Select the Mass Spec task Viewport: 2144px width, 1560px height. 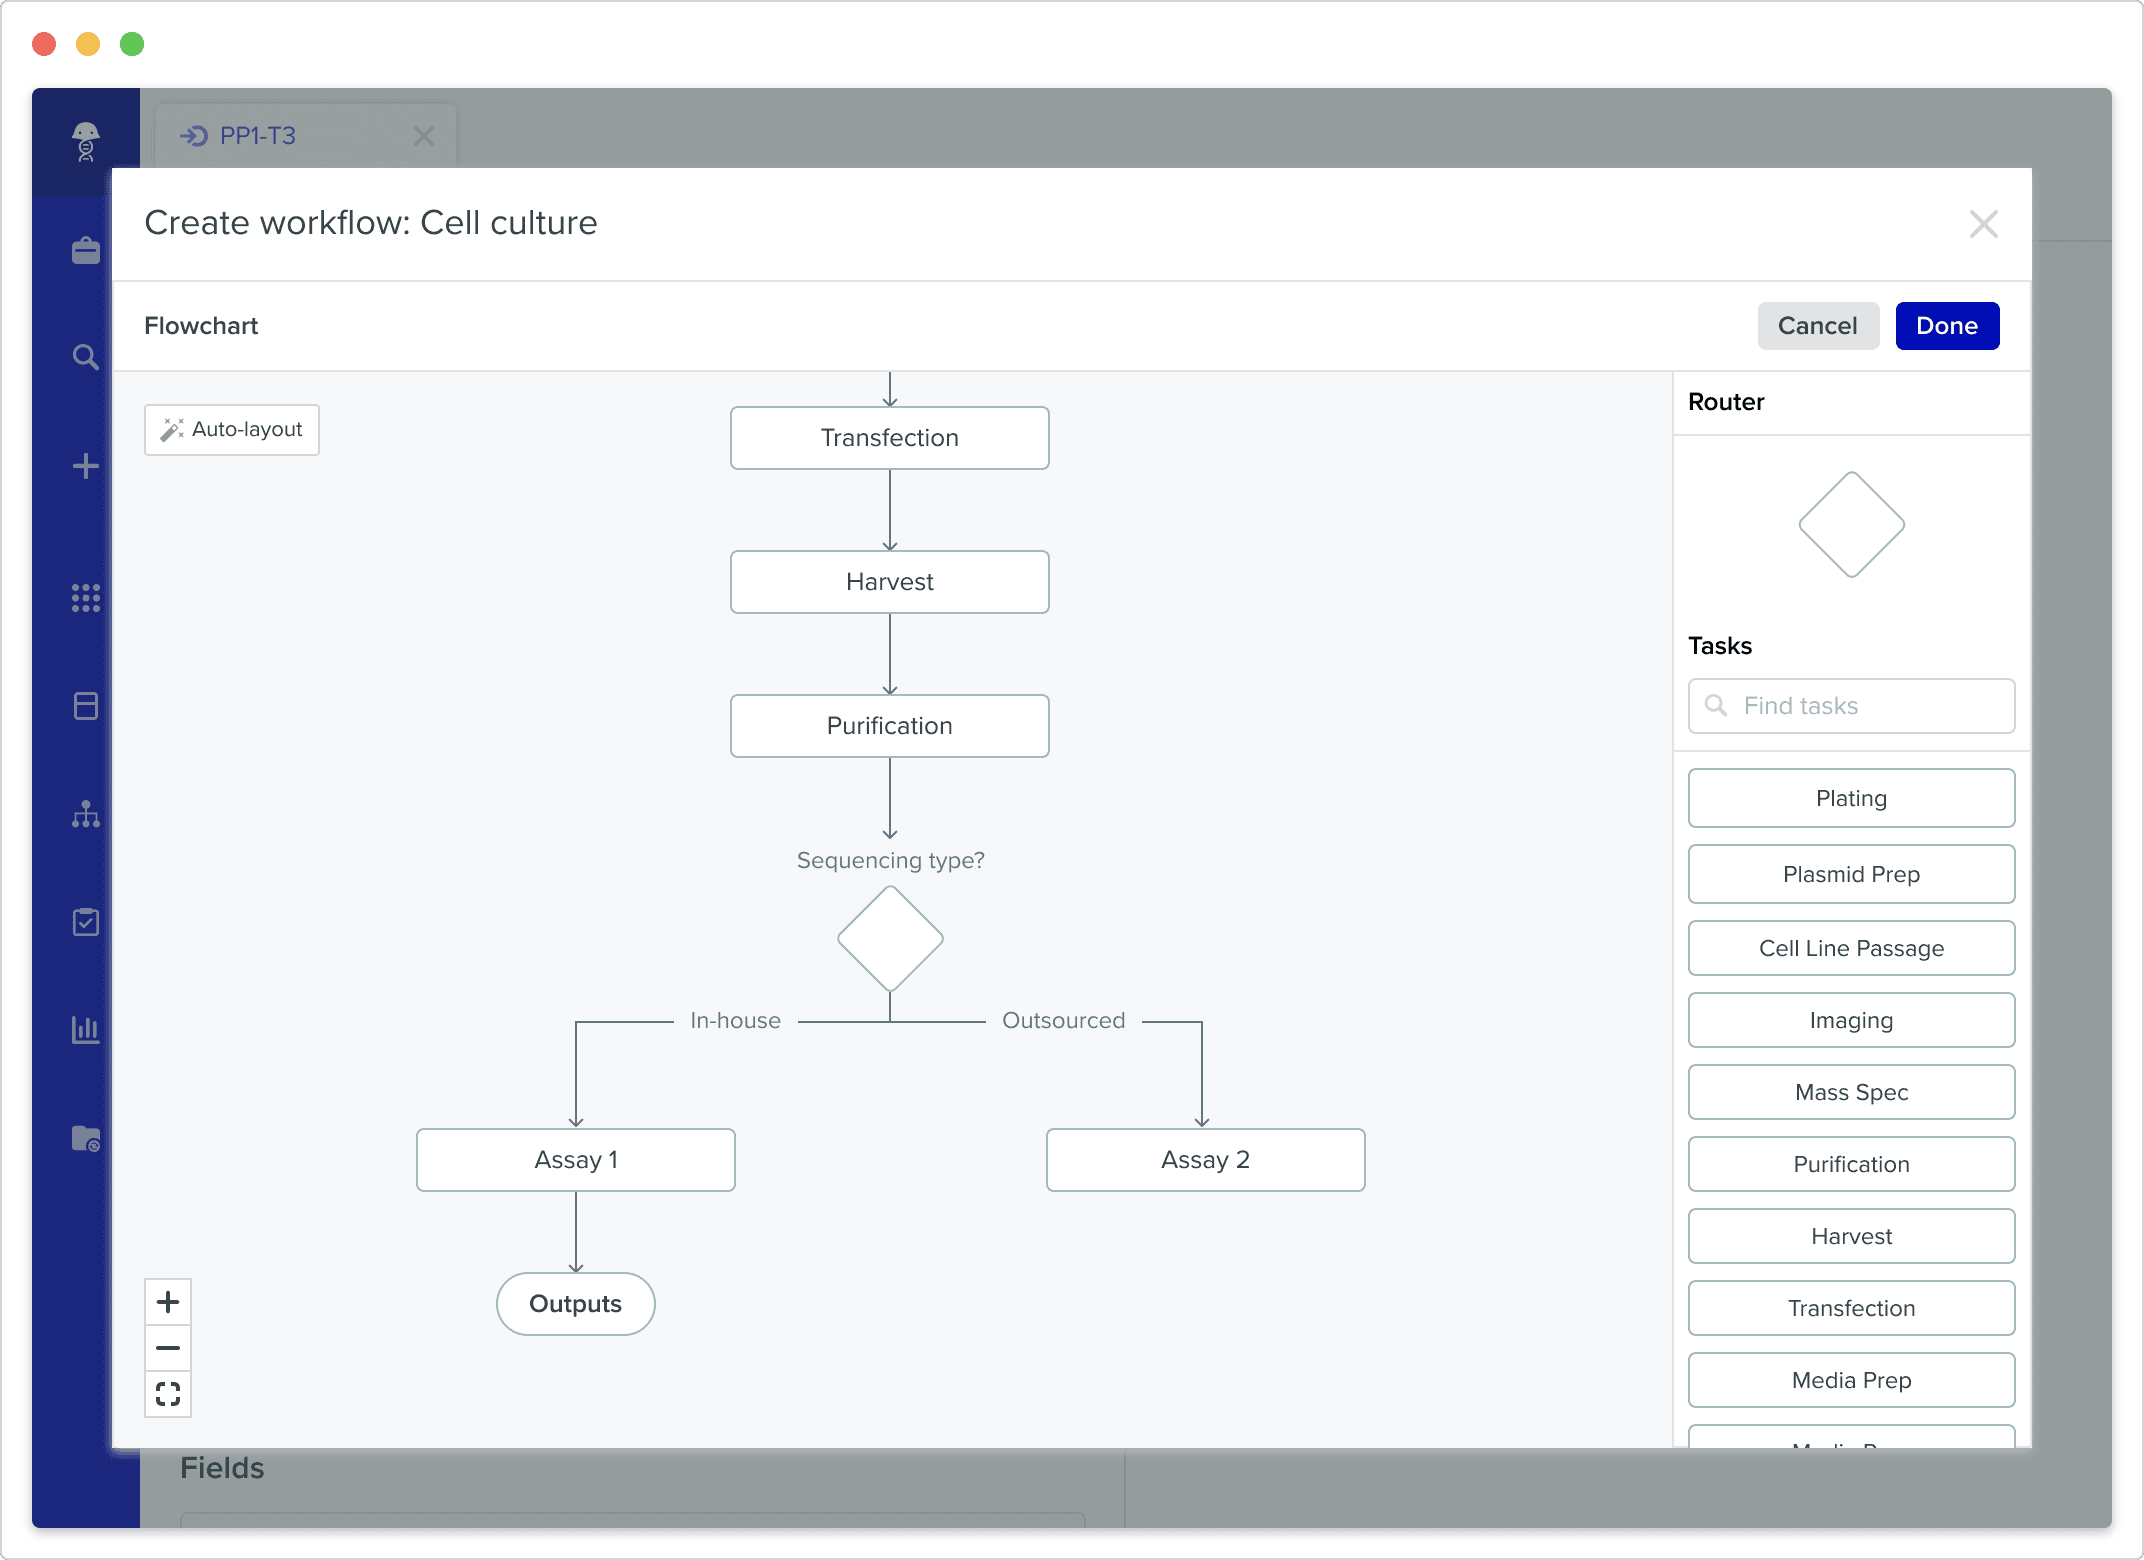1852,1092
